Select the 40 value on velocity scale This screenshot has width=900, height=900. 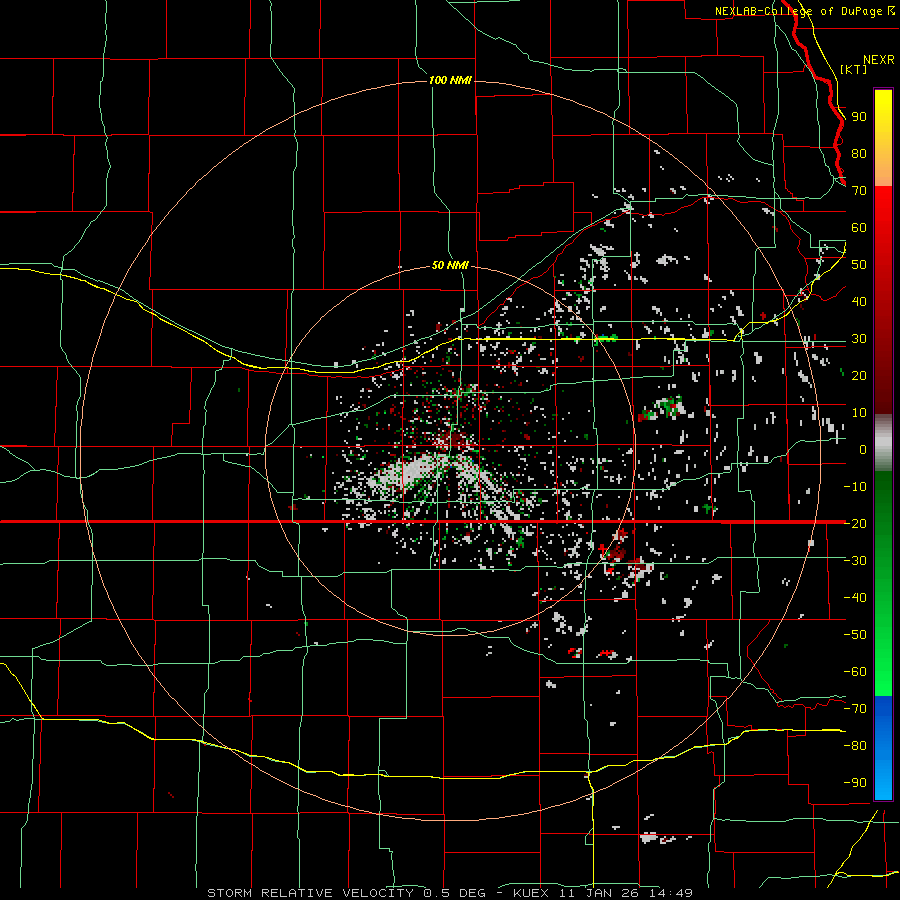click(x=859, y=301)
